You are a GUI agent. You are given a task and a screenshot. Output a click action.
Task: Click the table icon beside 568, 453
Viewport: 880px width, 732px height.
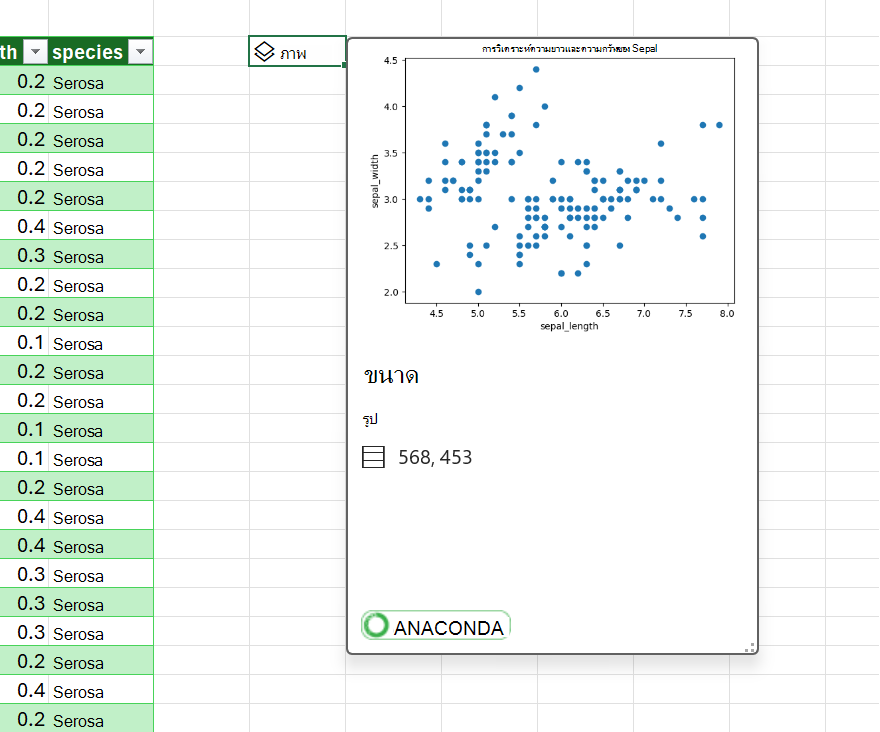tap(373, 457)
